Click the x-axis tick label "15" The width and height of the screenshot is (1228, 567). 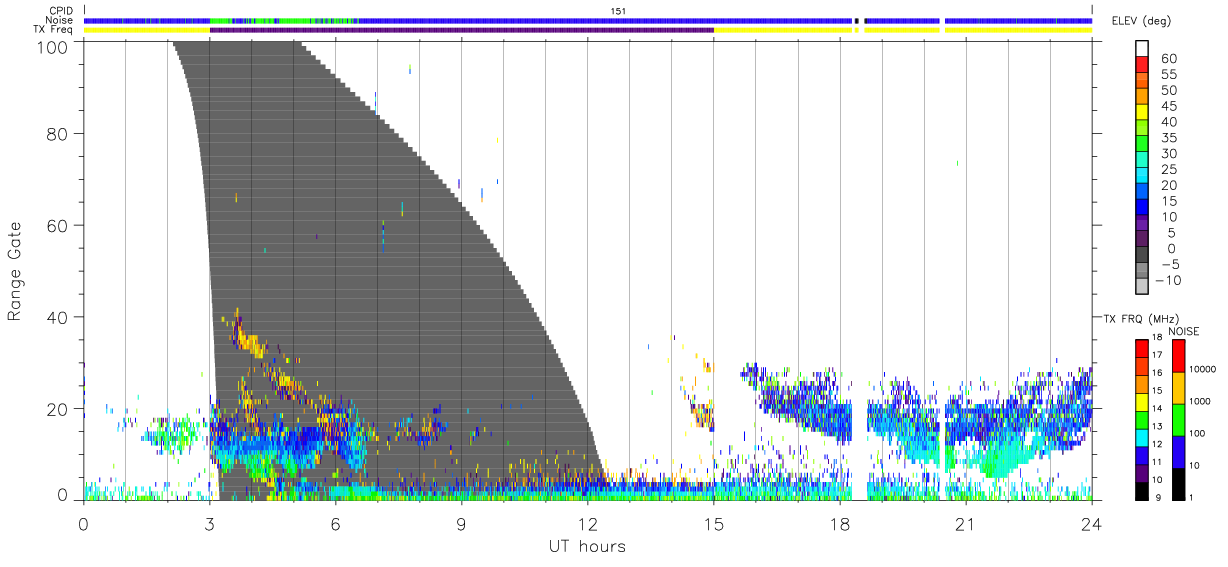[714, 523]
